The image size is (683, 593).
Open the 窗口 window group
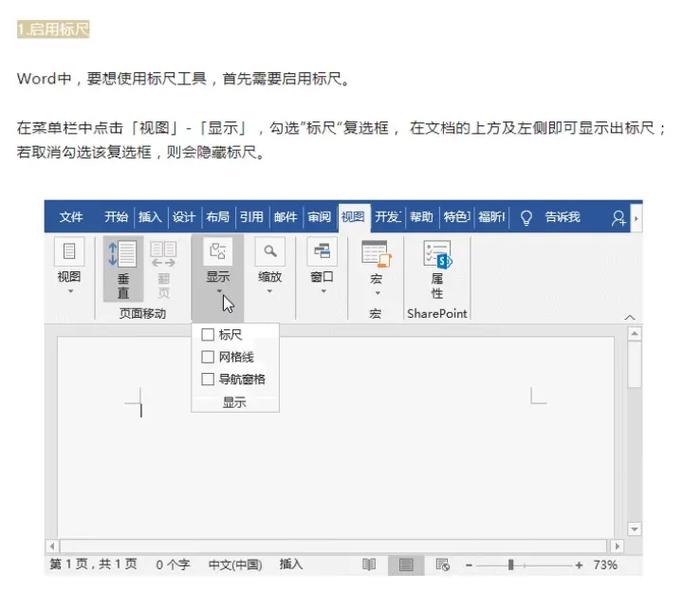[322, 267]
